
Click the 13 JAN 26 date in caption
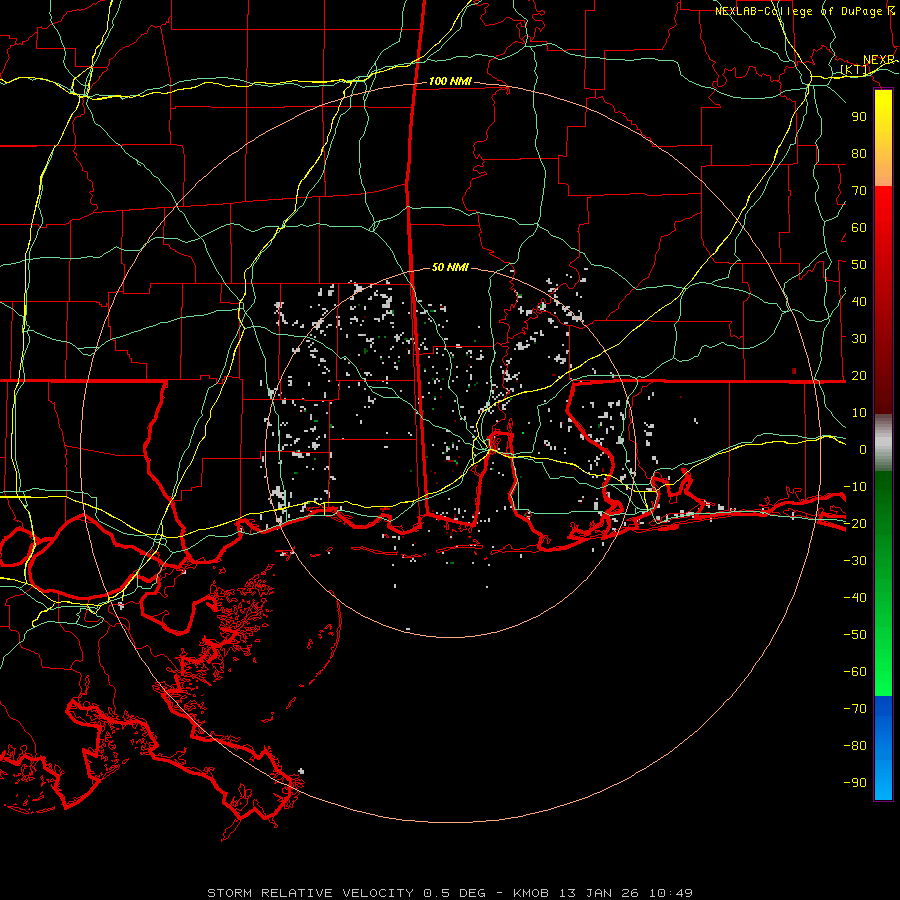(599, 893)
